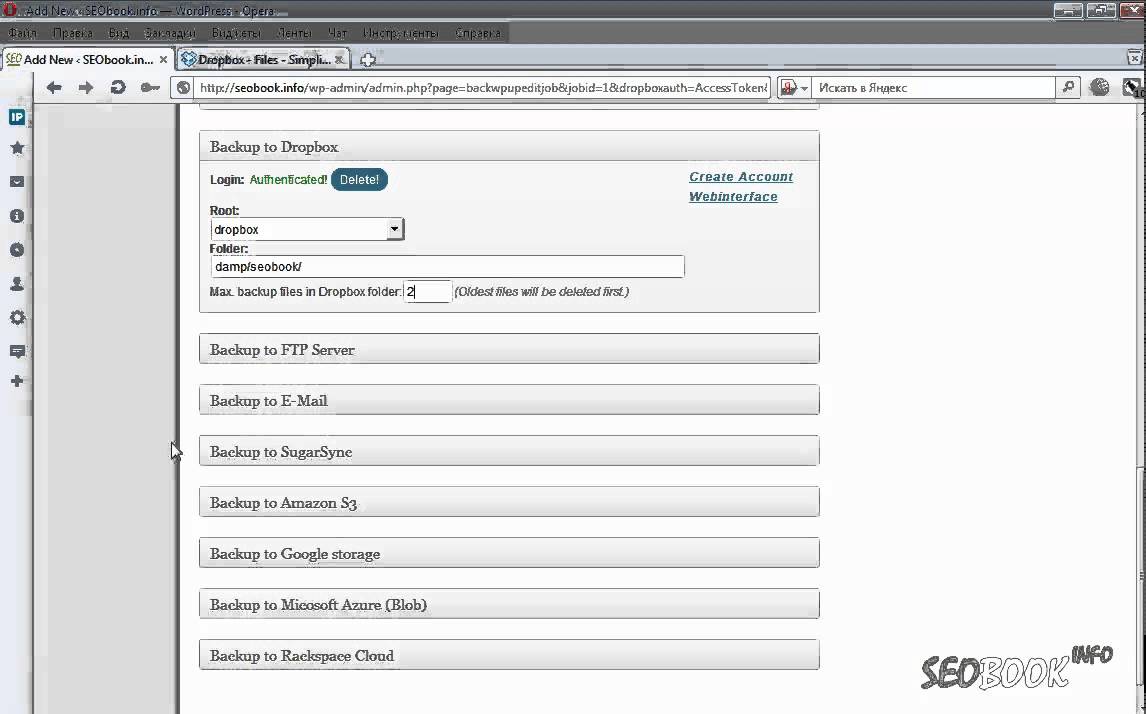Open the Webinterface link
This screenshot has height=714, width=1146.
[x=733, y=197]
